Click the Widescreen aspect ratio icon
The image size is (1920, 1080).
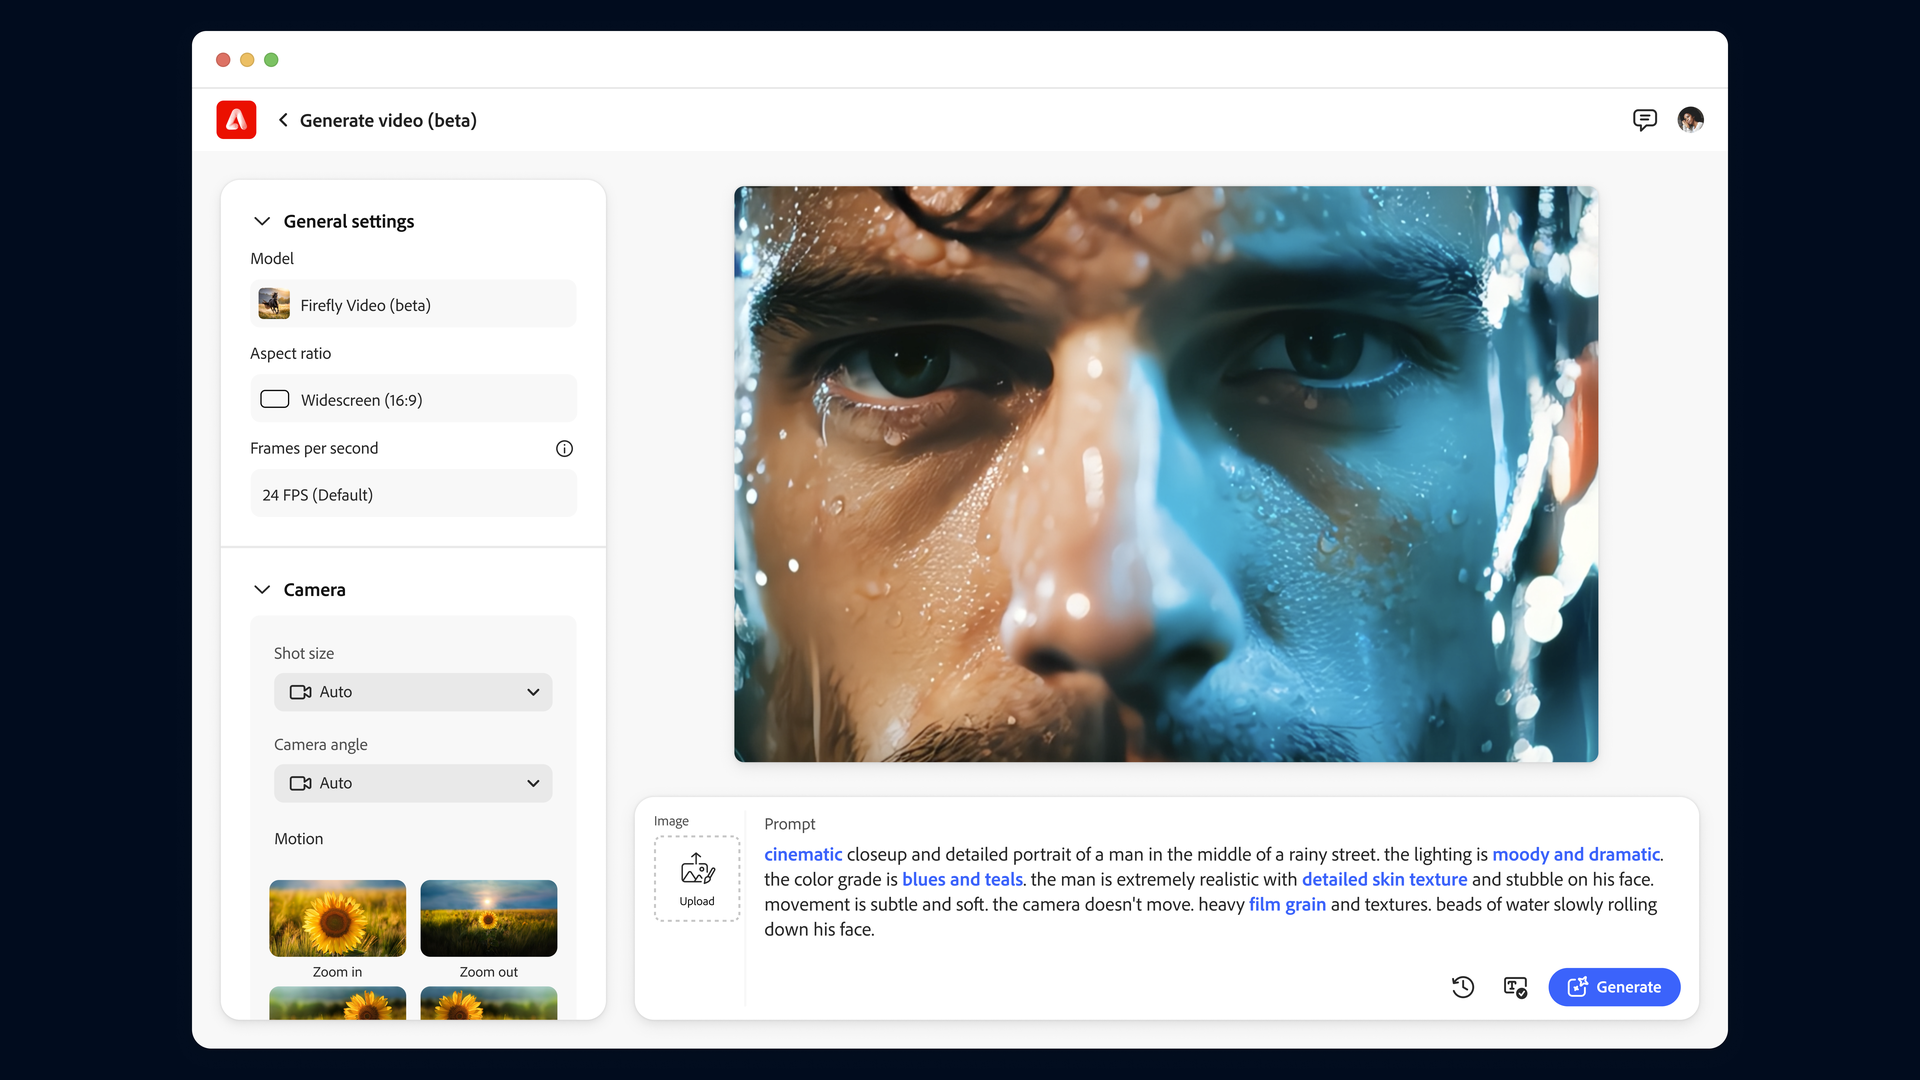tap(273, 398)
